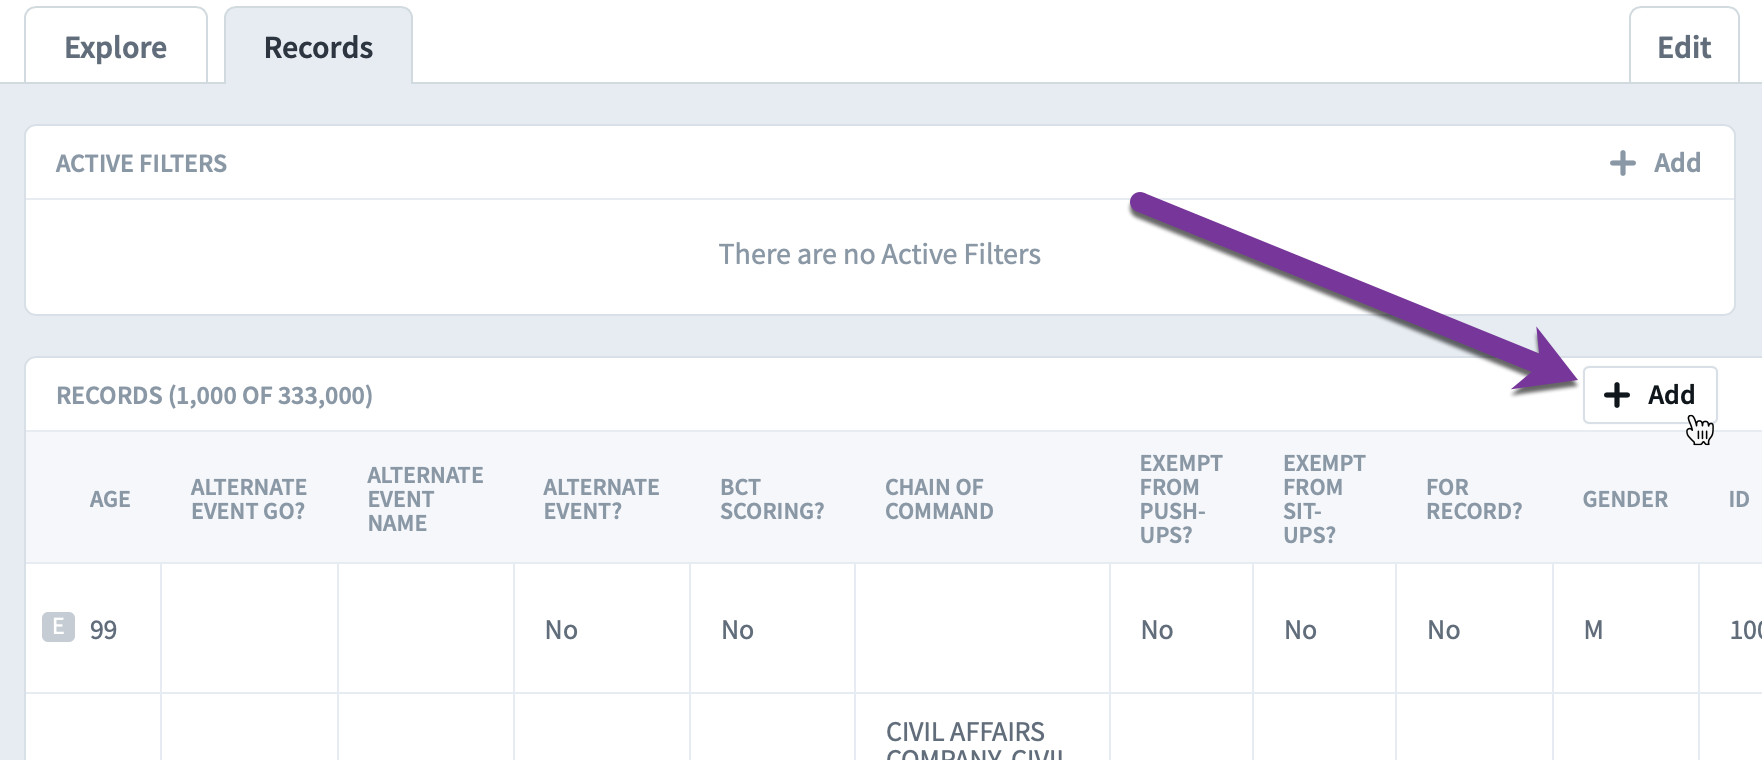Screen dimensions: 1762x760
Task: Click the Edit tab button
Action: point(1684,47)
